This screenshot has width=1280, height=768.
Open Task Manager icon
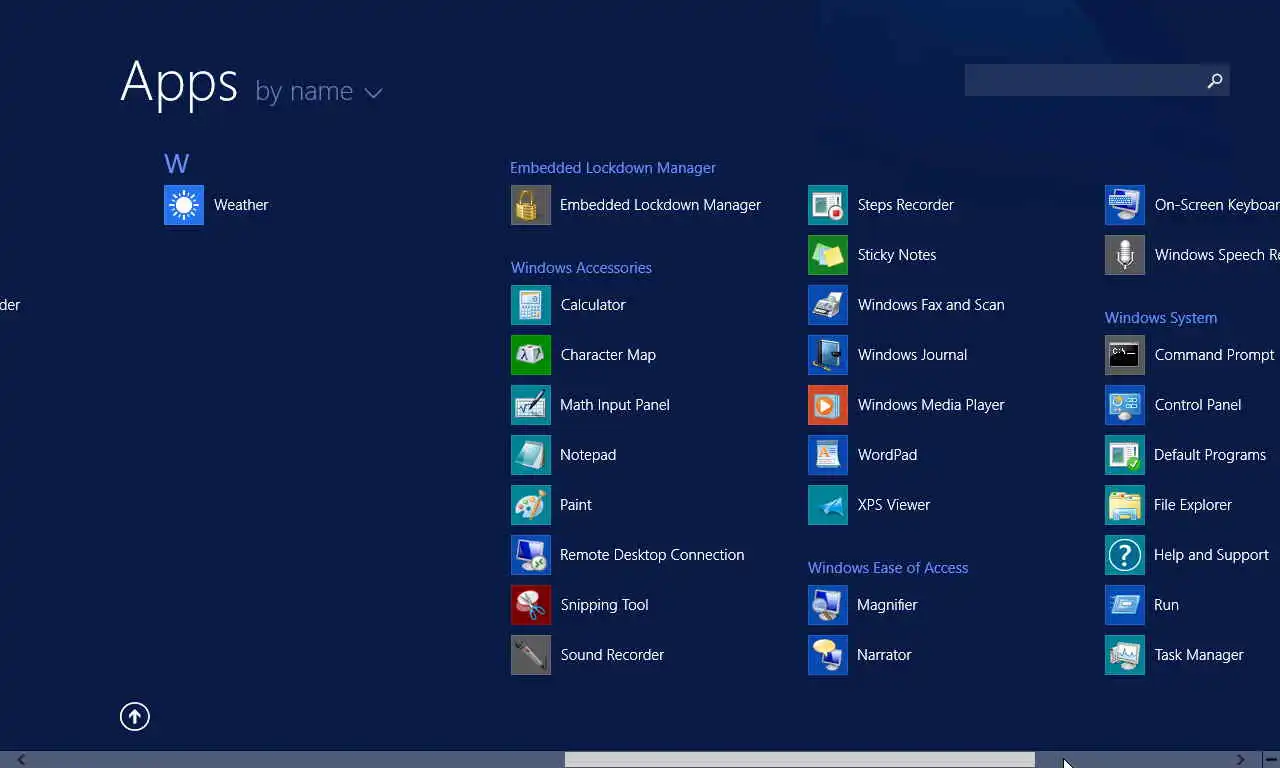click(x=1125, y=655)
